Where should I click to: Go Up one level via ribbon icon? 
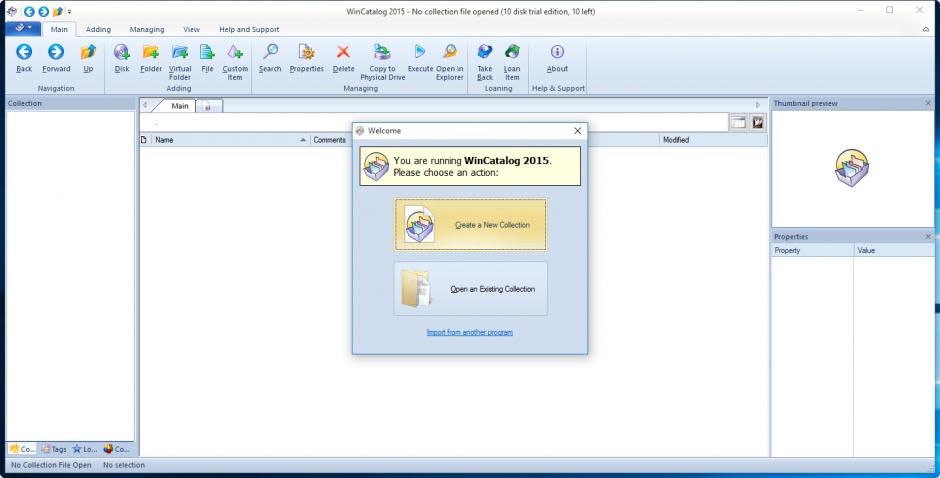tap(88, 52)
